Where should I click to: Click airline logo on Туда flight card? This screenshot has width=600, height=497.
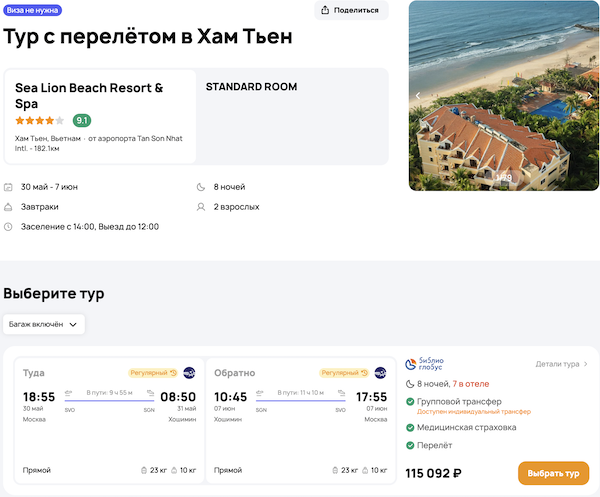pos(188,373)
